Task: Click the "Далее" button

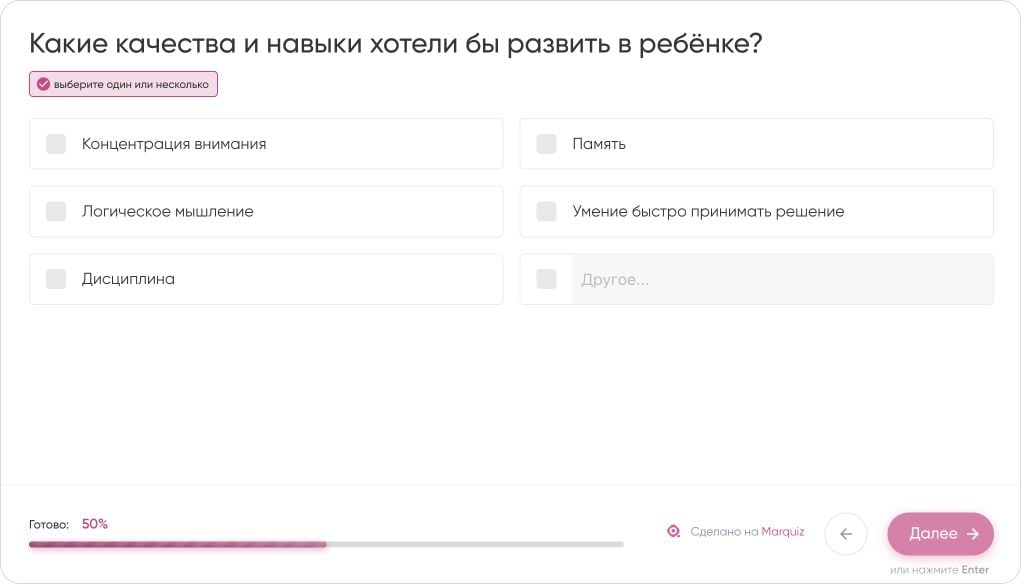Action: pos(939,533)
